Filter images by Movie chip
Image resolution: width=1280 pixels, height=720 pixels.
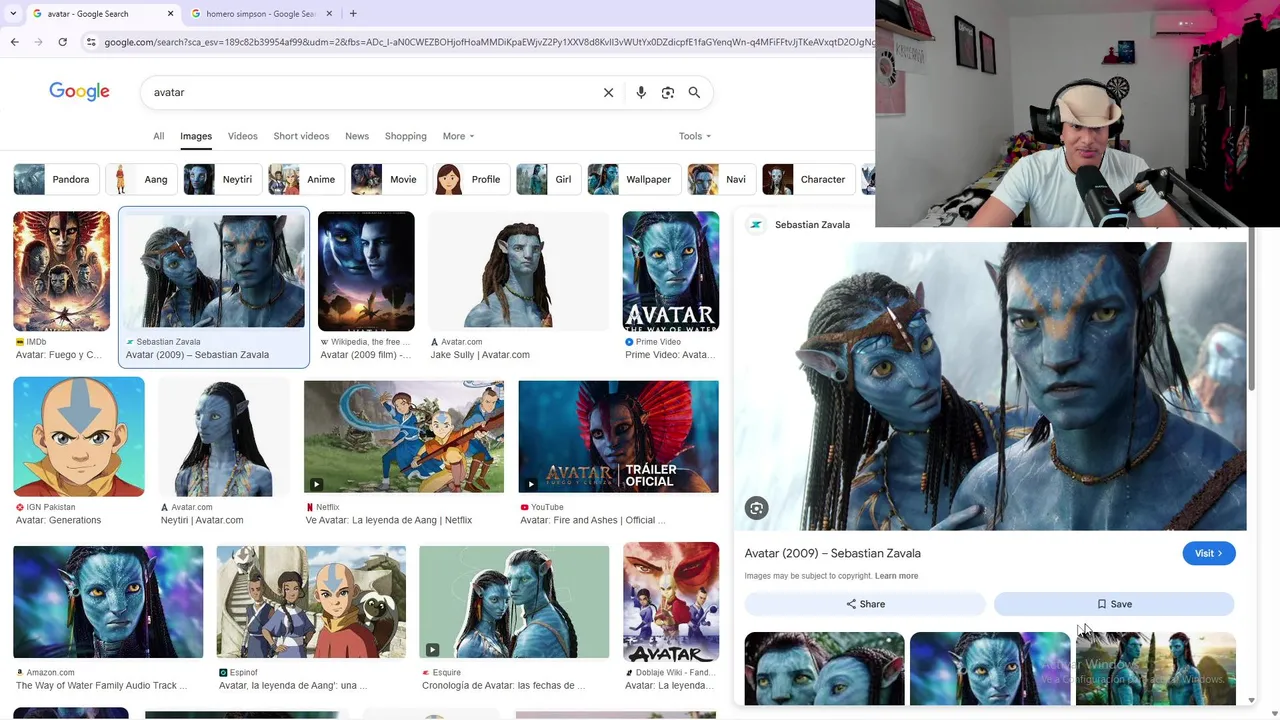[388, 179]
